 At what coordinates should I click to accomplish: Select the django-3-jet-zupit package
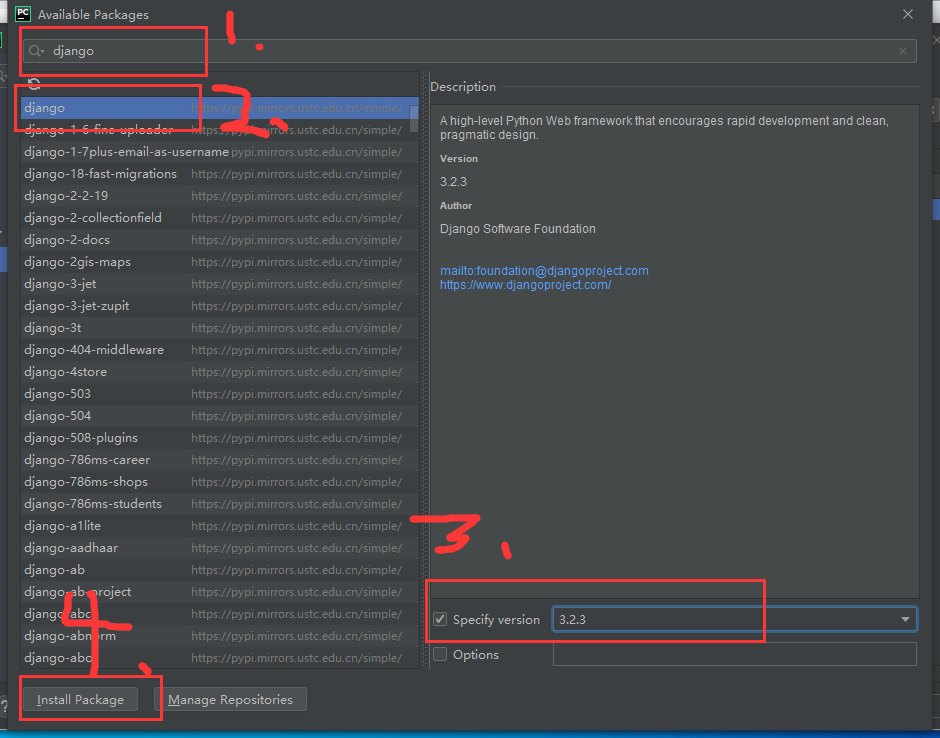point(219,306)
